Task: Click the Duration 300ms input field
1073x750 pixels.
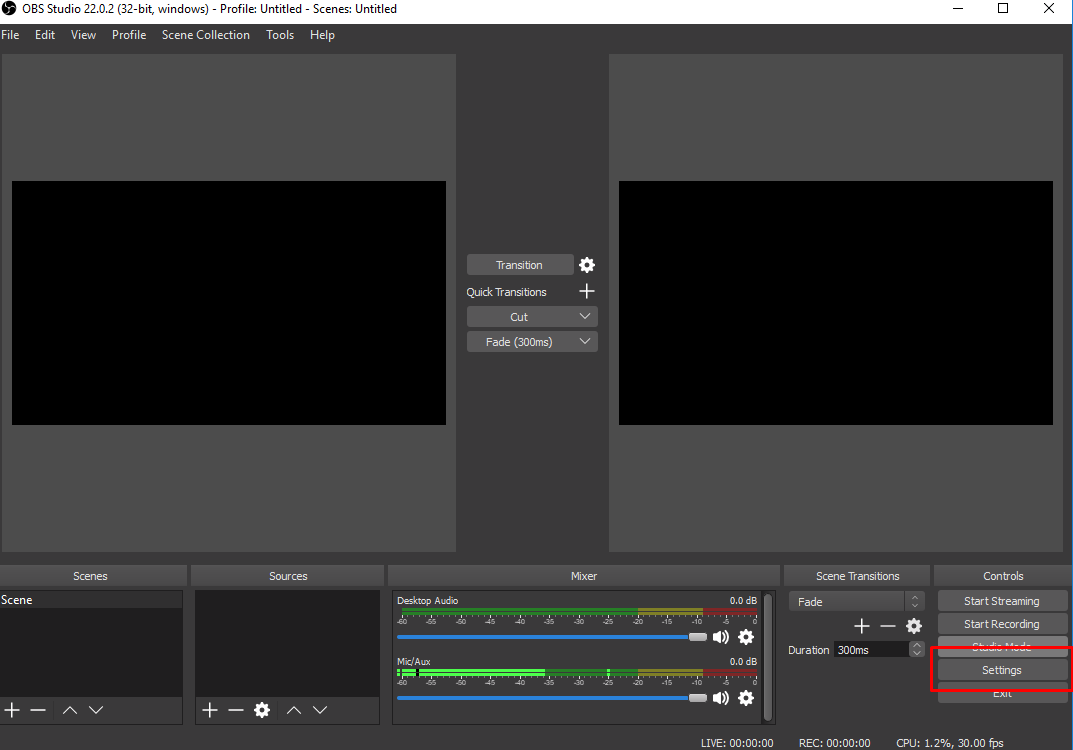Action: coord(872,649)
